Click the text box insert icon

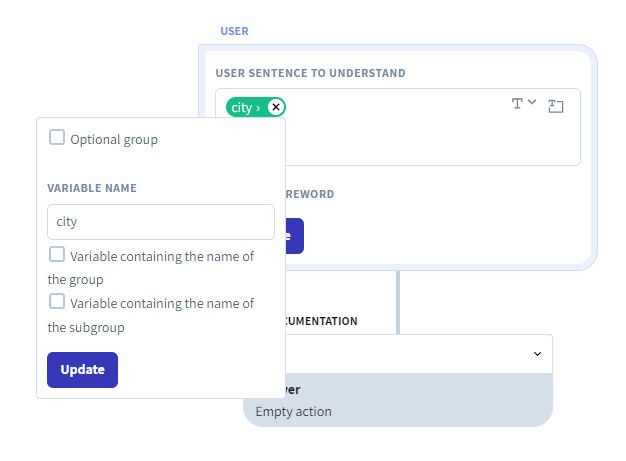pos(556,105)
